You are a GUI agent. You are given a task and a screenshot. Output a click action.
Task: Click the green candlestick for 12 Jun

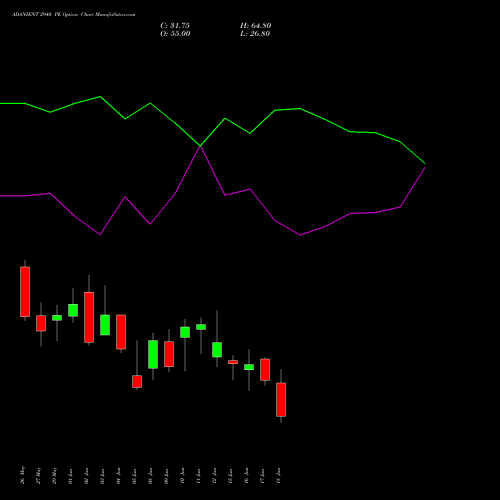point(217,350)
